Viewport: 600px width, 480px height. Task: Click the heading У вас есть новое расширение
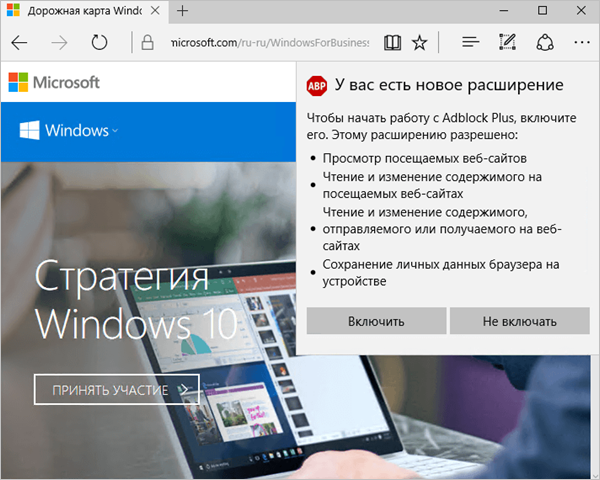click(449, 85)
